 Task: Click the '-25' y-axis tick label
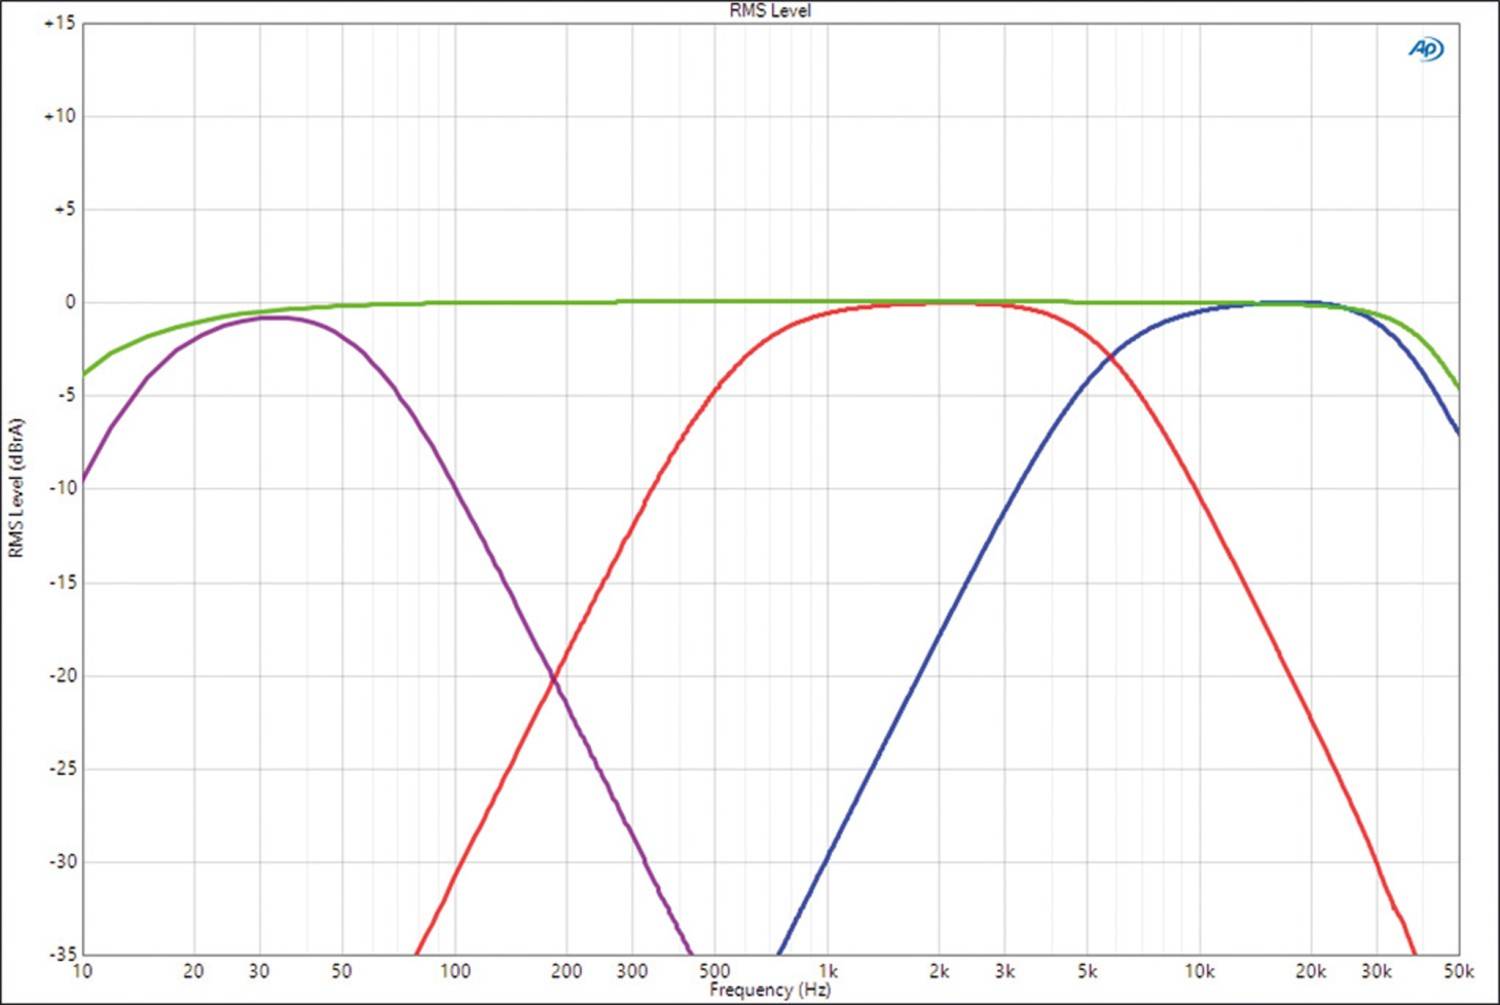point(62,768)
